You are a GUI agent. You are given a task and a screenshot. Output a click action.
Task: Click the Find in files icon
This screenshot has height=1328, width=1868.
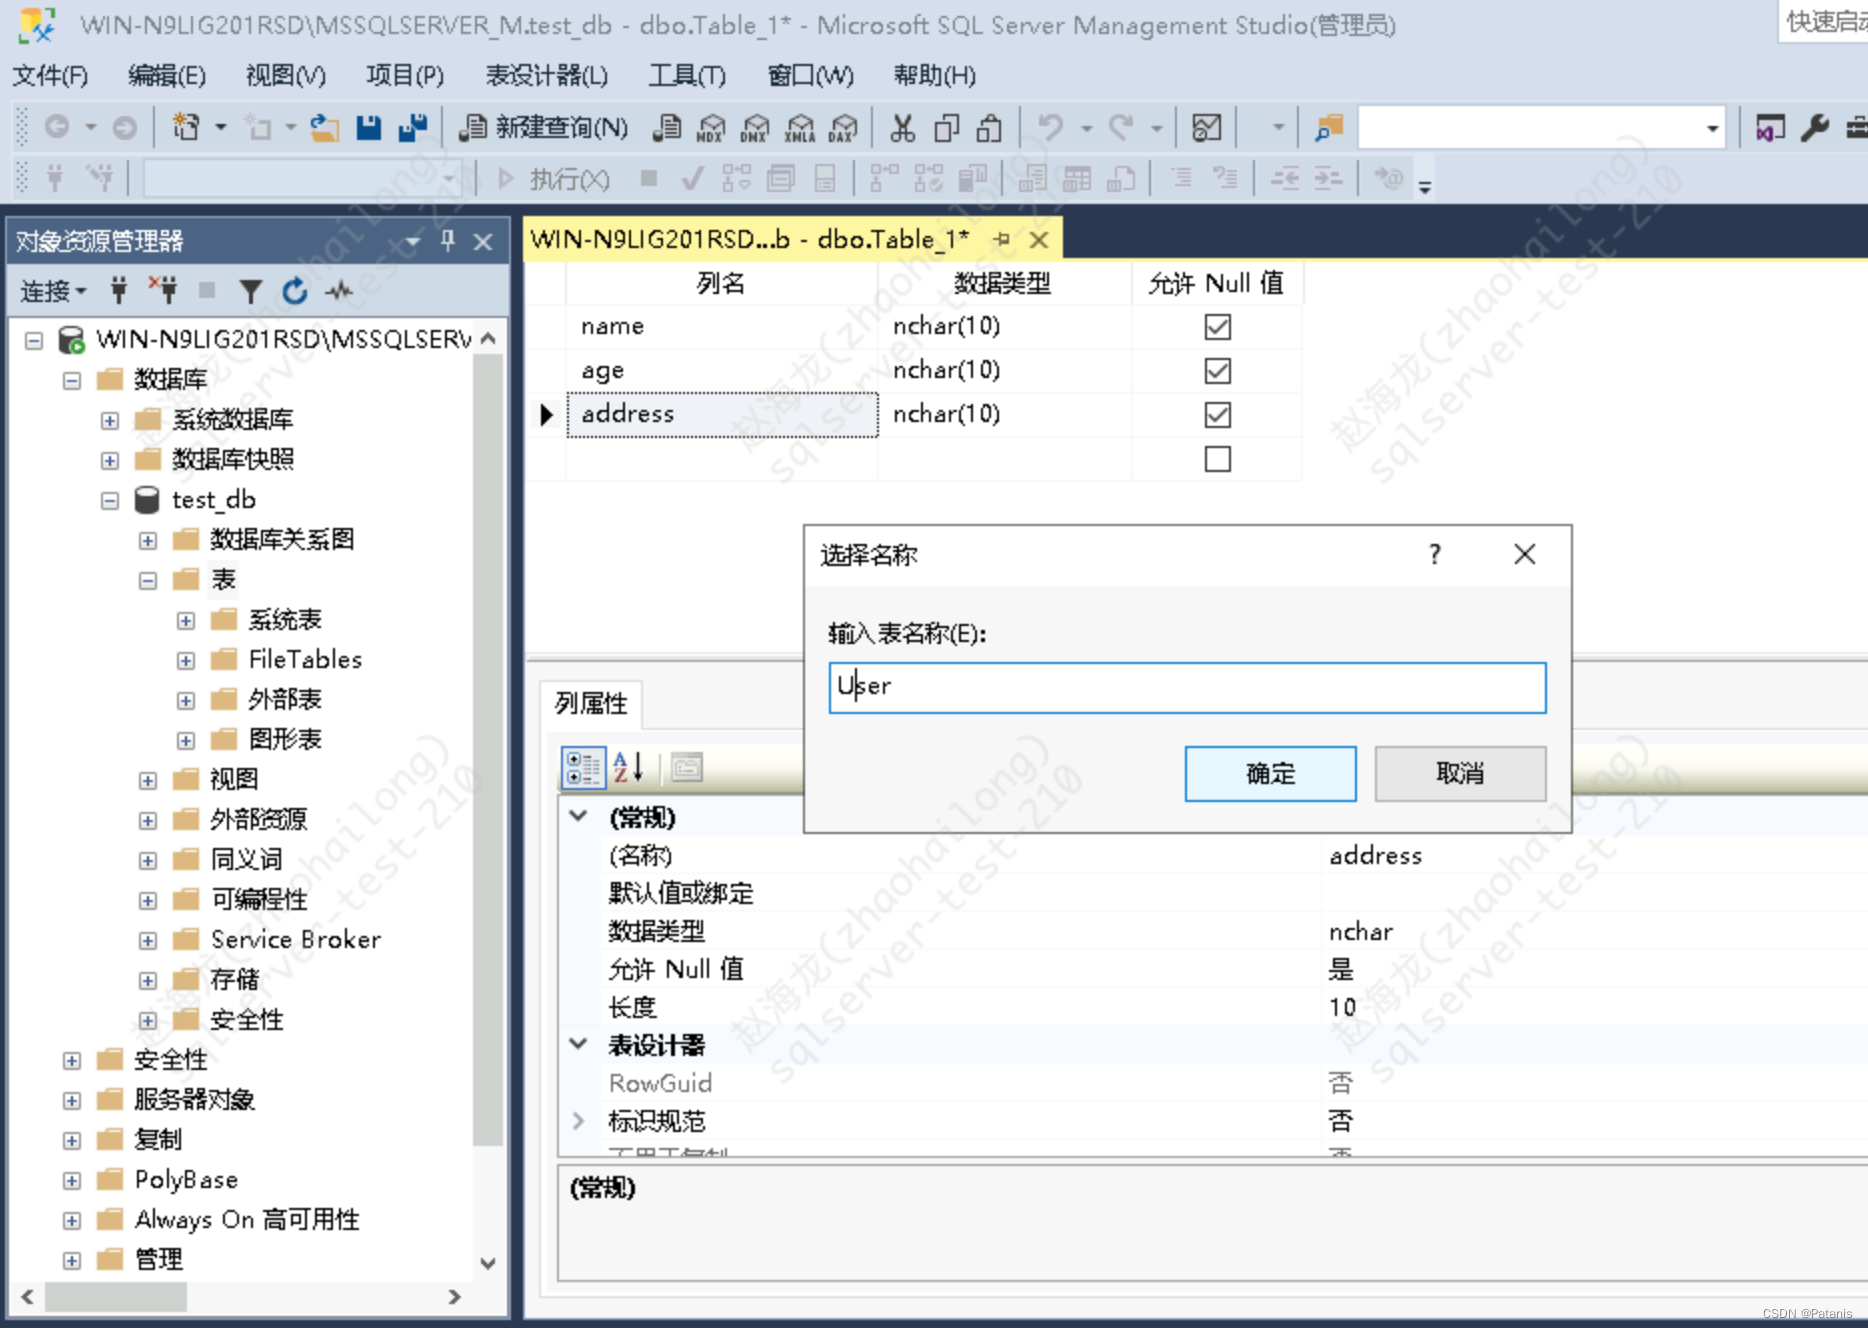(1328, 127)
